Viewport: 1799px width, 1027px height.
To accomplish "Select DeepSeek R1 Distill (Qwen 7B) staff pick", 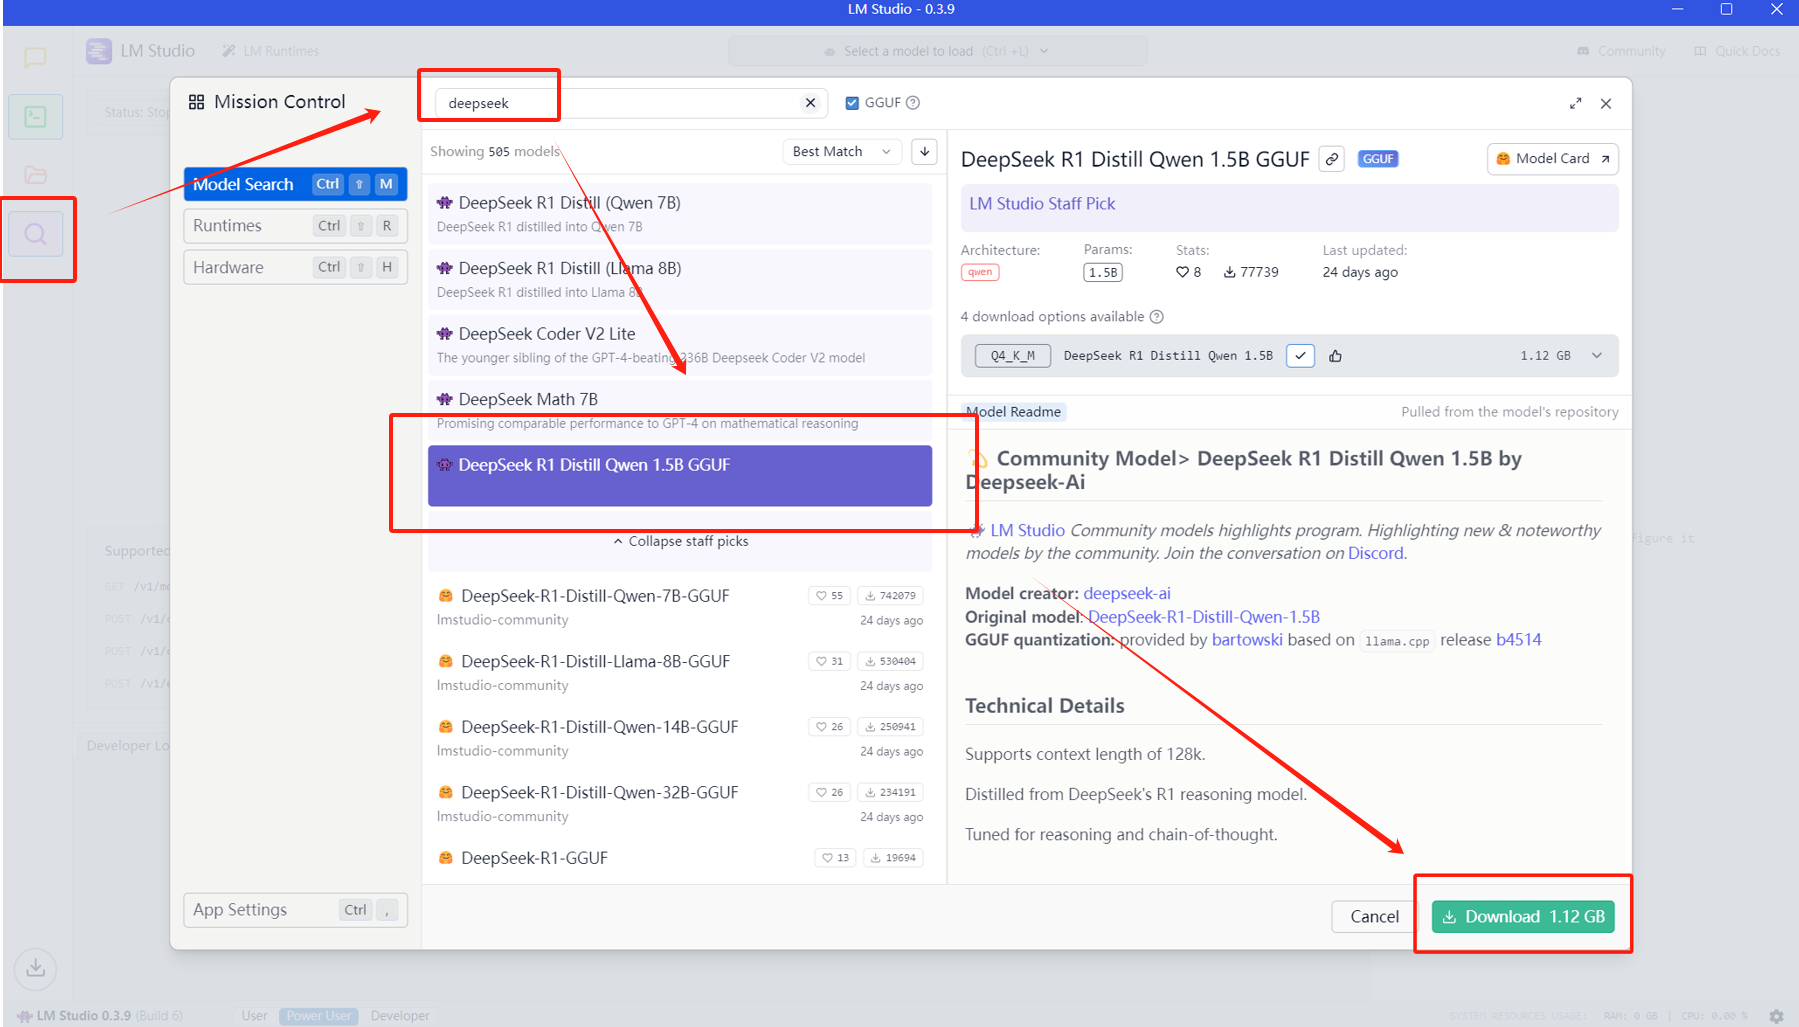I will (680, 214).
